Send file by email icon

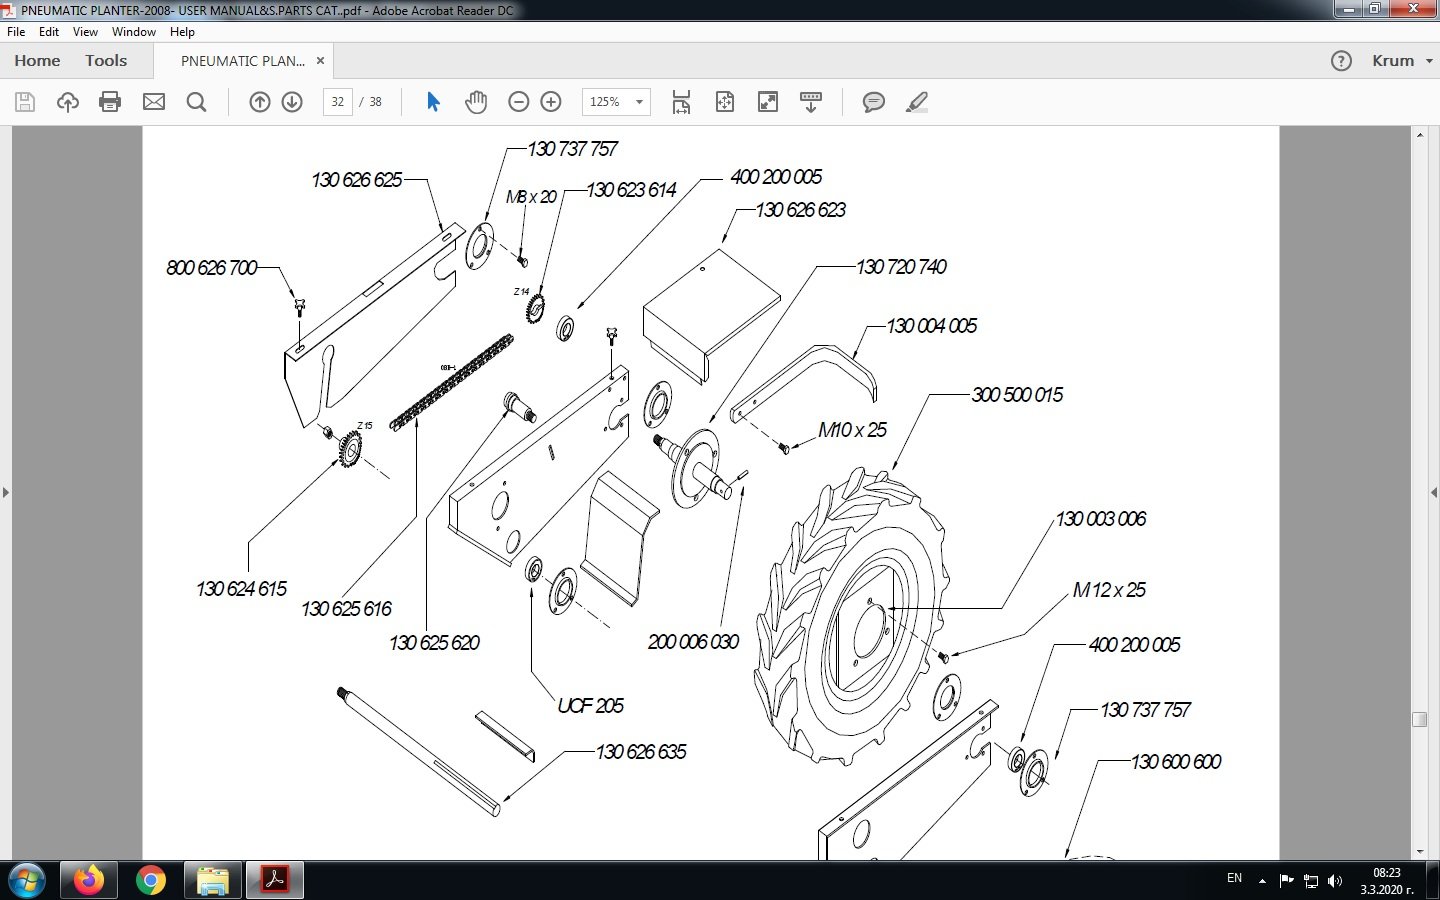click(154, 102)
